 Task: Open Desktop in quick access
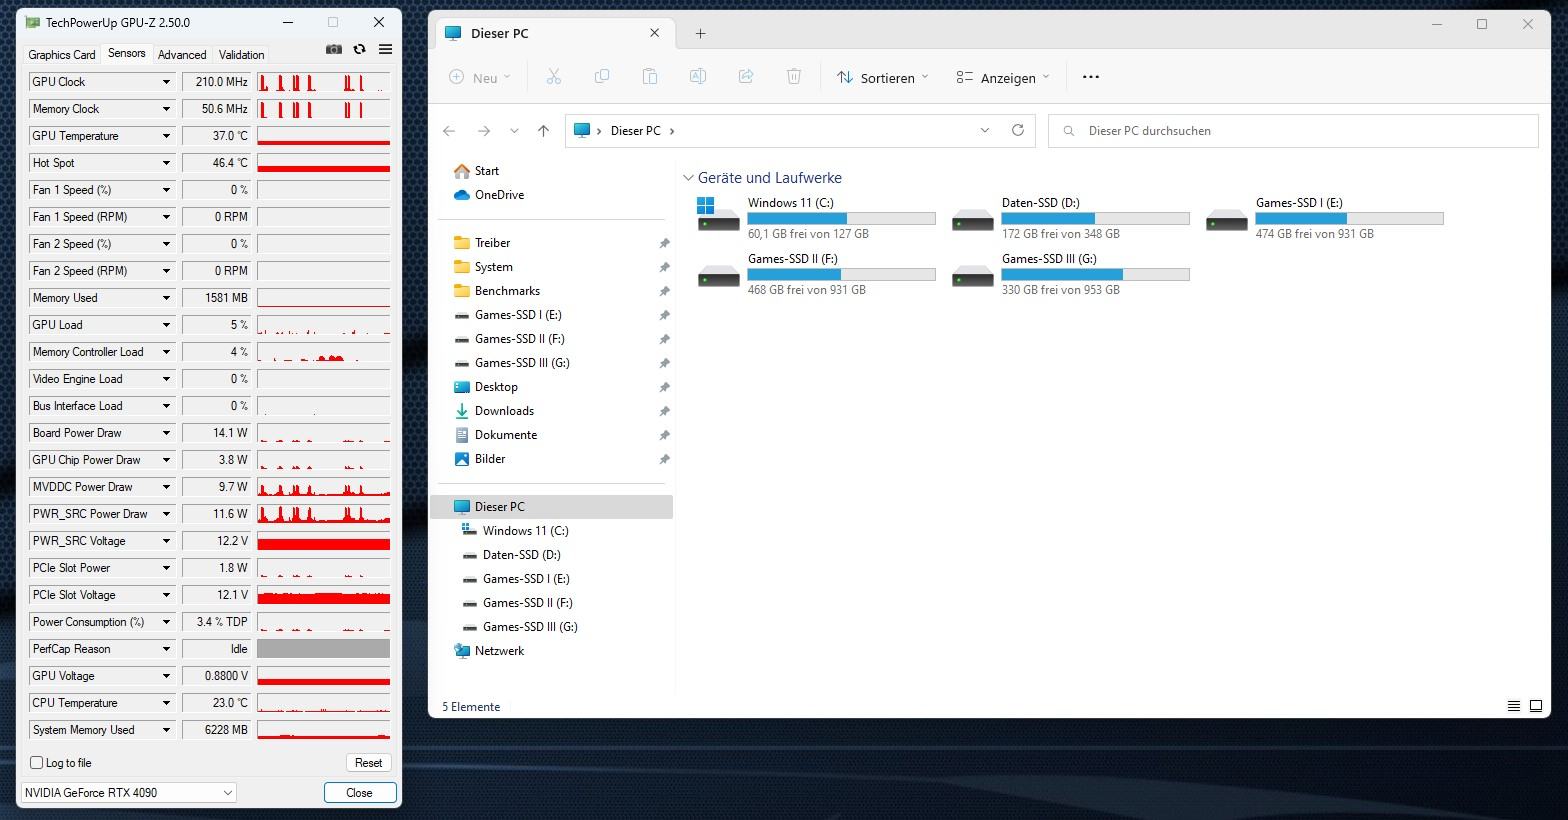point(485,387)
